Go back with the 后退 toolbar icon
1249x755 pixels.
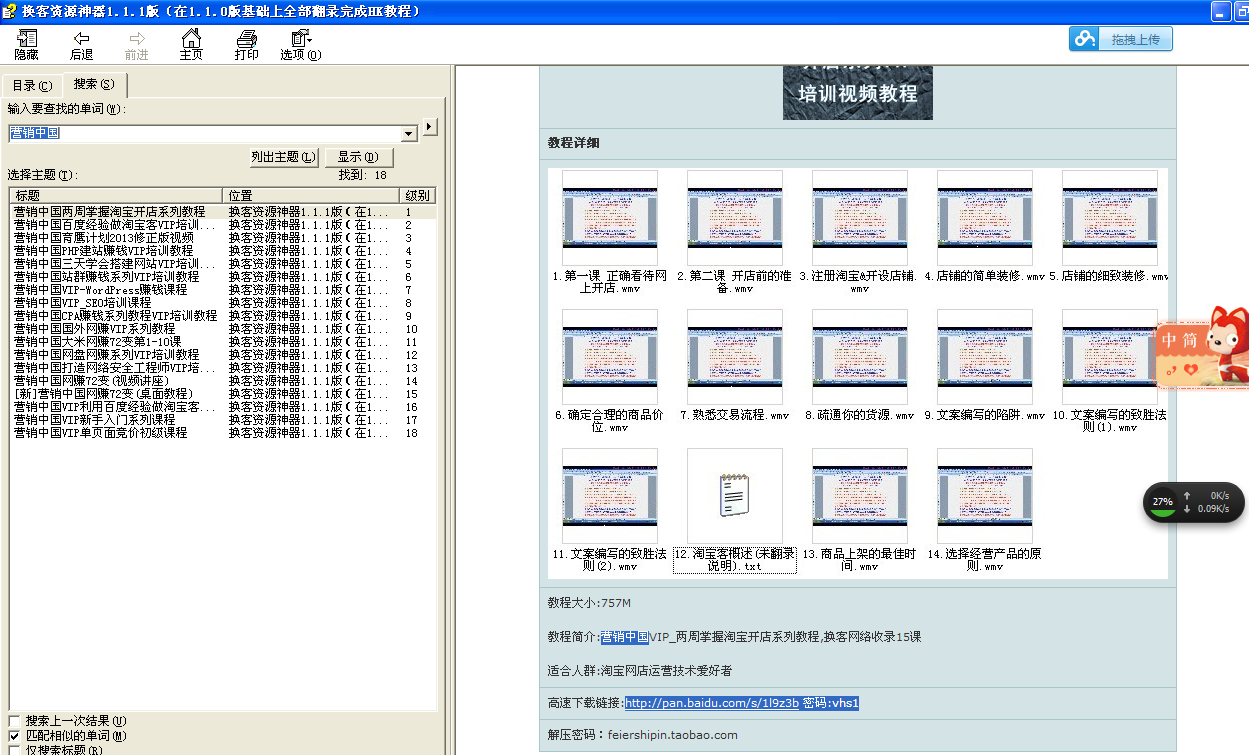[x=81, y=45]
